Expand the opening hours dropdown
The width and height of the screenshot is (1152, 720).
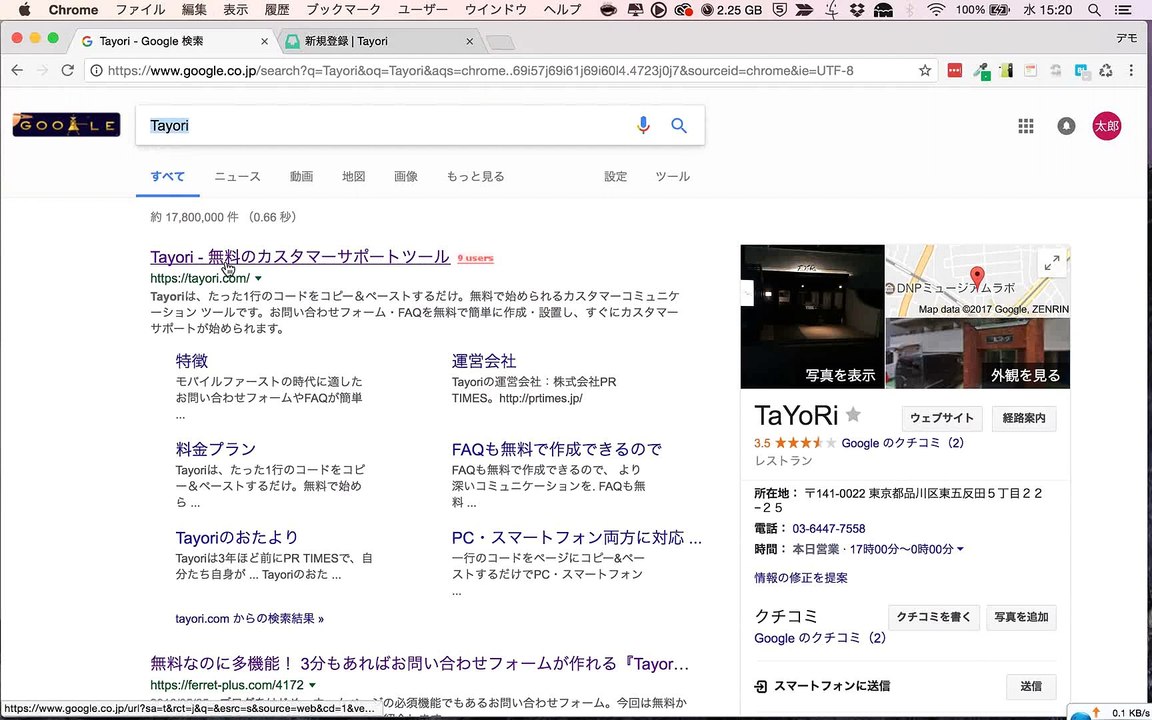(x=960, y=549)
